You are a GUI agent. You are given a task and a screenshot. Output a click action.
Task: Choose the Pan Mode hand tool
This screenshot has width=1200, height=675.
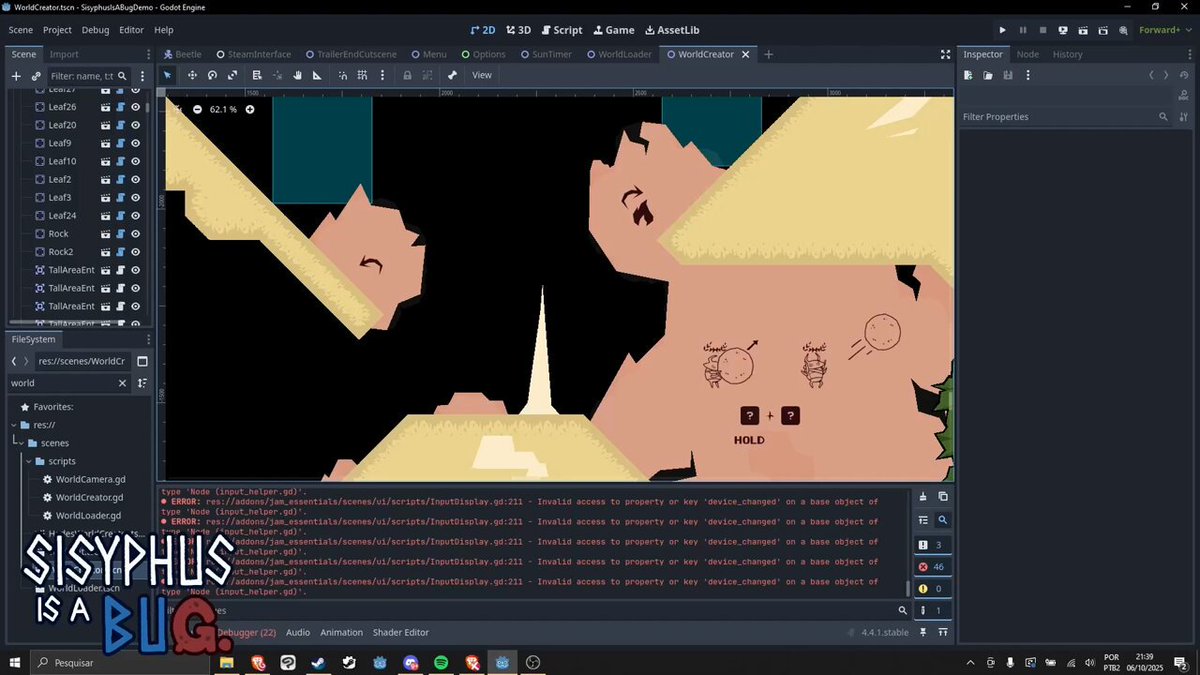[x=297, y=75]
